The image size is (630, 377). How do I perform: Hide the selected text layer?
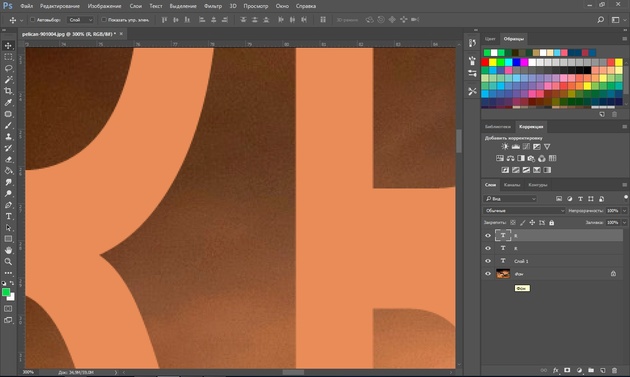[488, 236]
